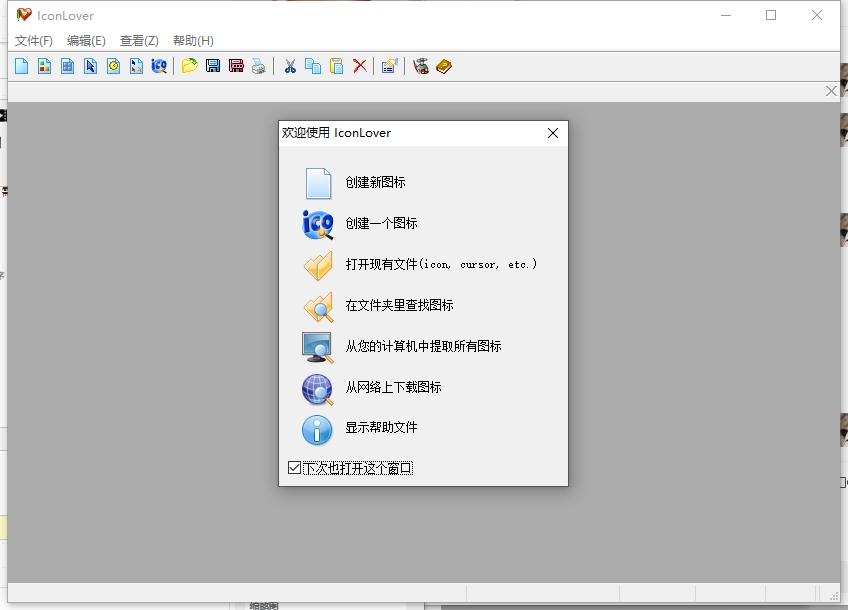Copy using the copy toolbar icon

point(312,65)
